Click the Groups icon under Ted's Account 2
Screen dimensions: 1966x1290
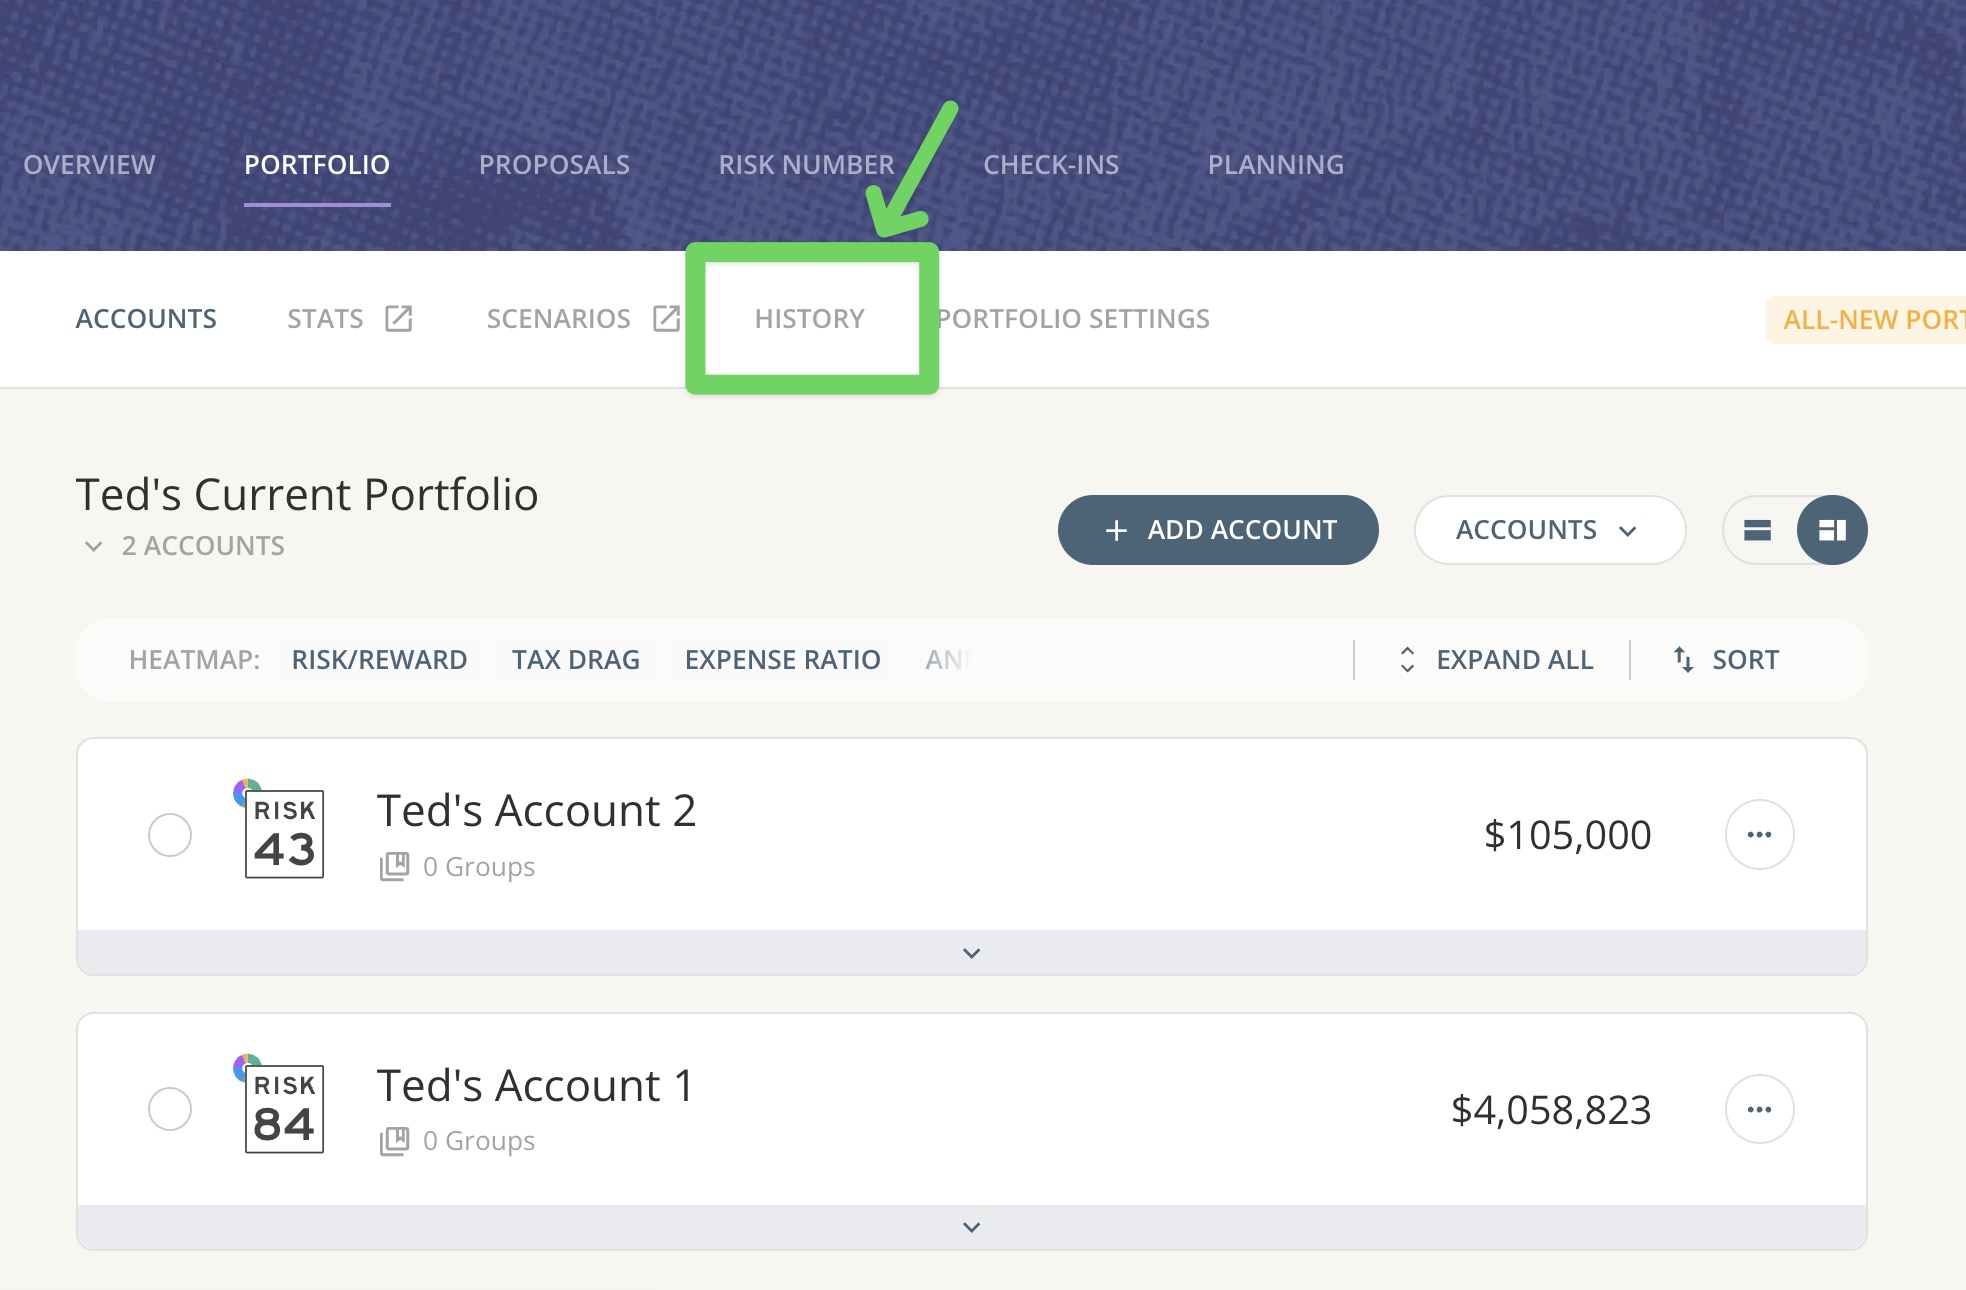tap(393, 866)
